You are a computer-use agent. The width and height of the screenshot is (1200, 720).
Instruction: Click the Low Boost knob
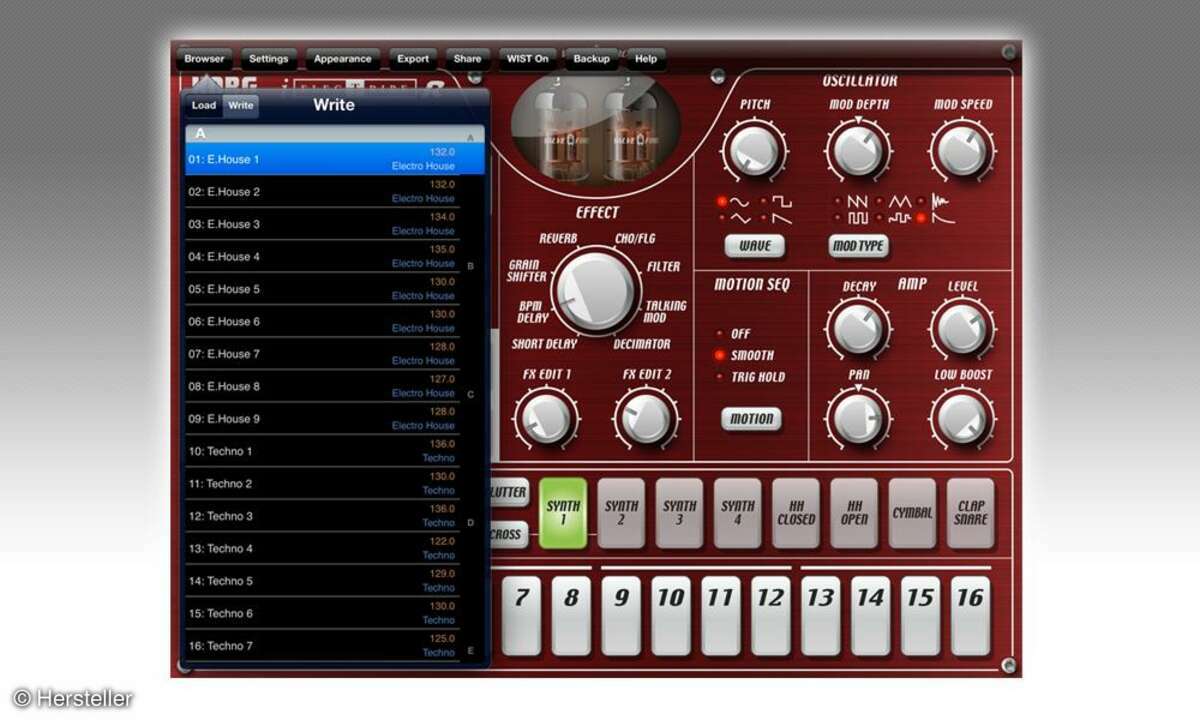962,418
